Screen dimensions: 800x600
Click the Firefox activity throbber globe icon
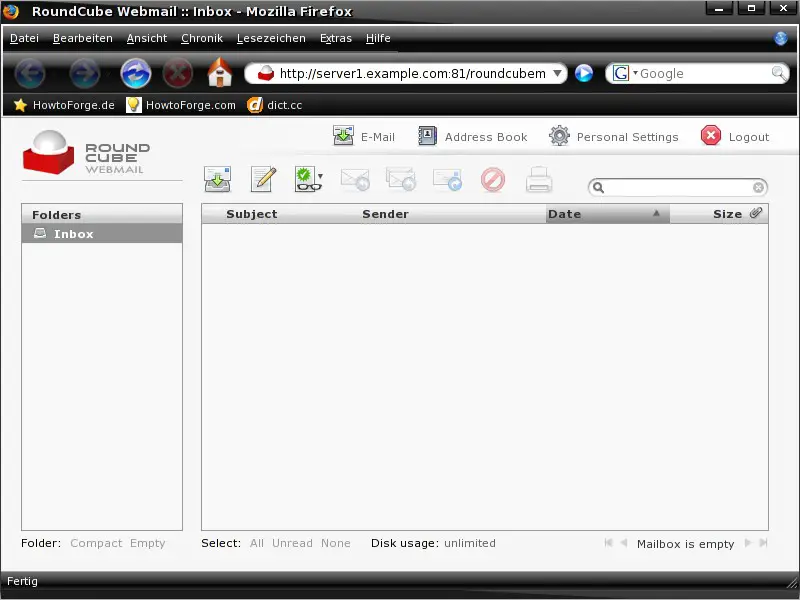click(781, 38)
